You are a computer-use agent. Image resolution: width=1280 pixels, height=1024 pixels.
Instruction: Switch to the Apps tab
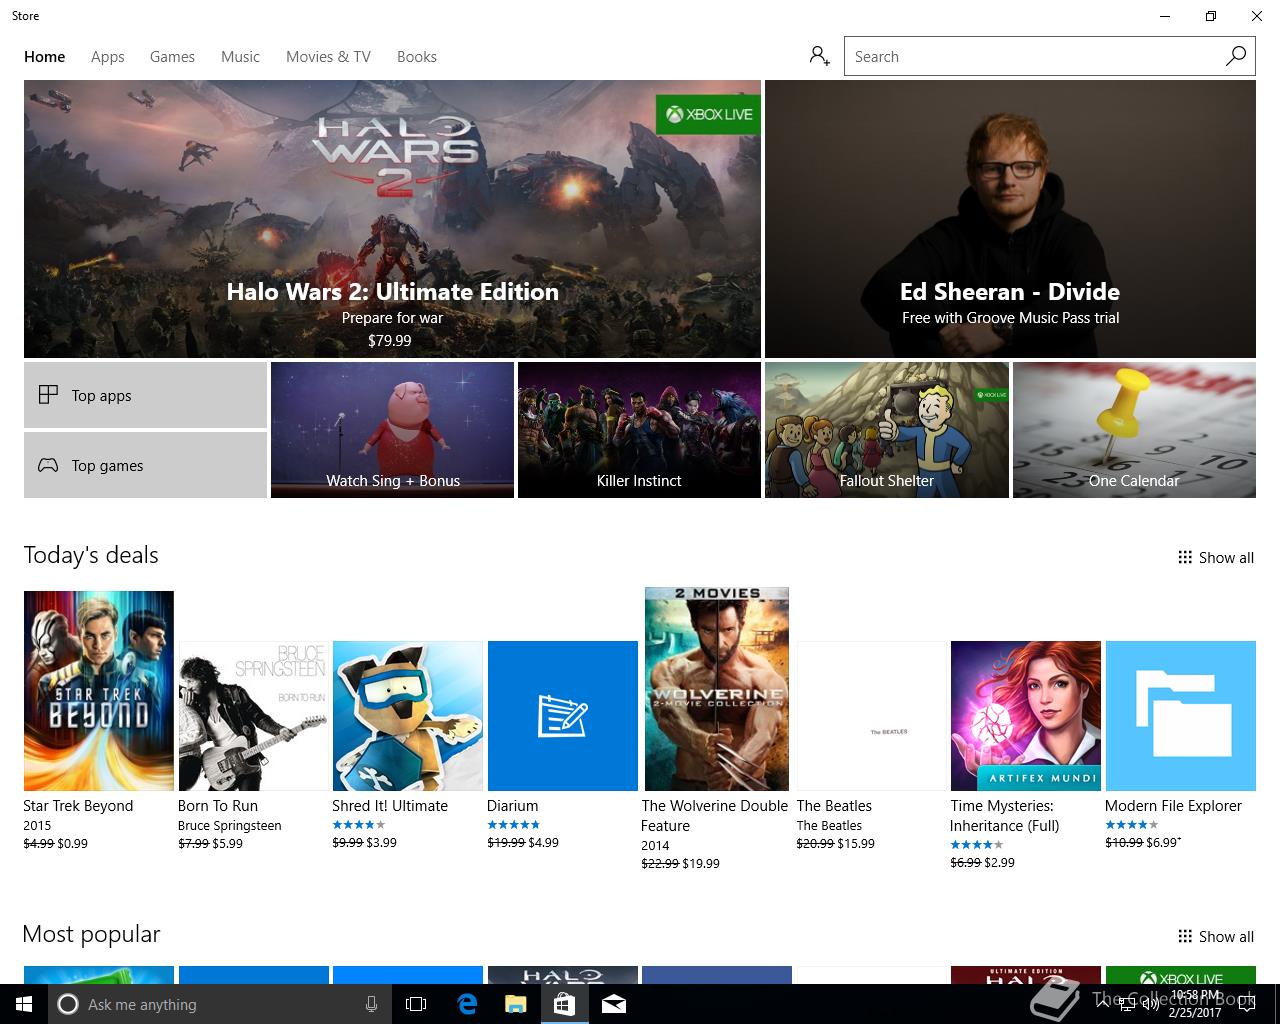(x=108, y=56)
